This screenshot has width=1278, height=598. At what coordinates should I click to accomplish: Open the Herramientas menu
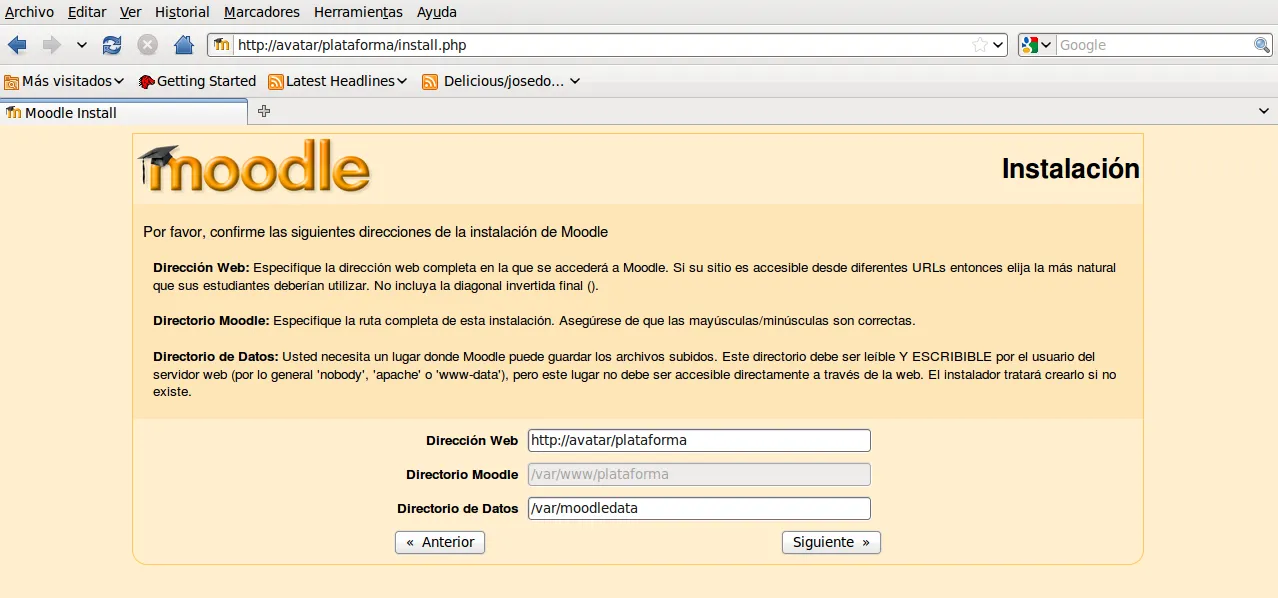(358, 12)
